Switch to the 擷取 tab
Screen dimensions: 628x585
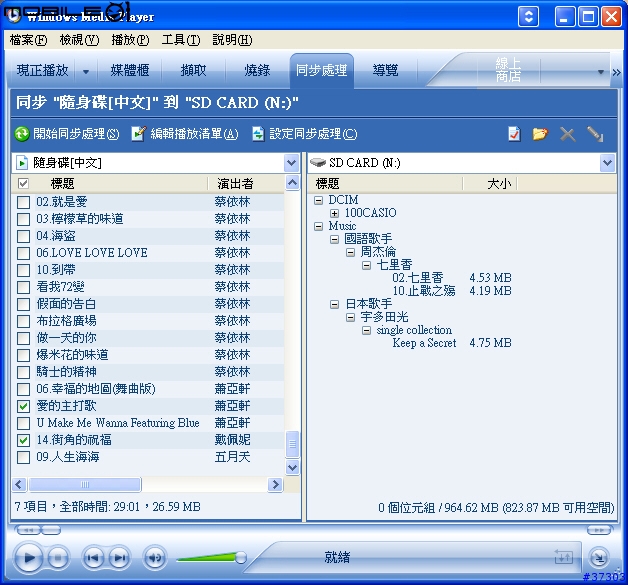click(x=193, y=70)
